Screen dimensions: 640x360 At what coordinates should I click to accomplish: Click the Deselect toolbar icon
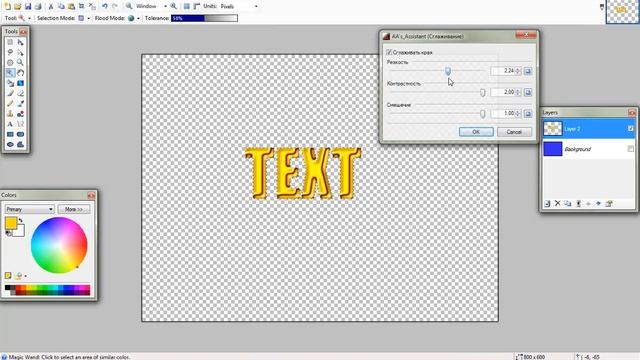point(92,6)
